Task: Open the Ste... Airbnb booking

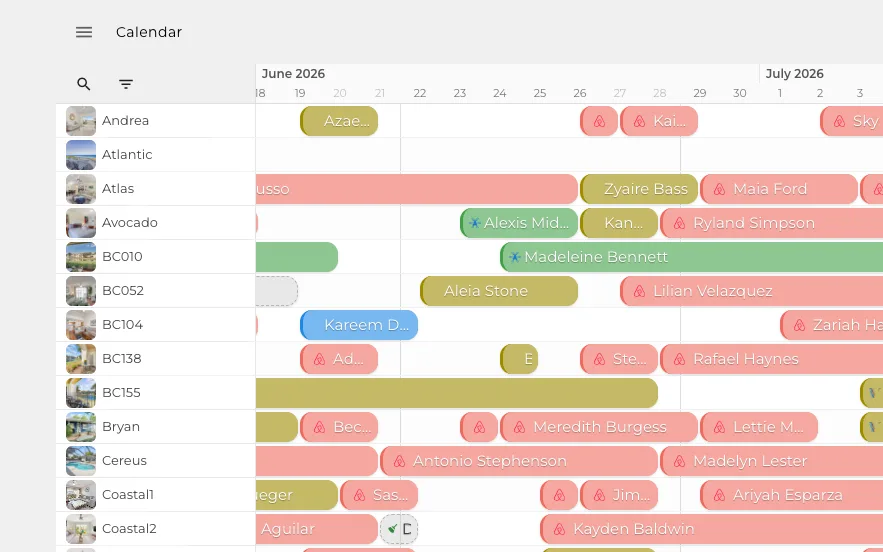Action: [x=619, y=359]
